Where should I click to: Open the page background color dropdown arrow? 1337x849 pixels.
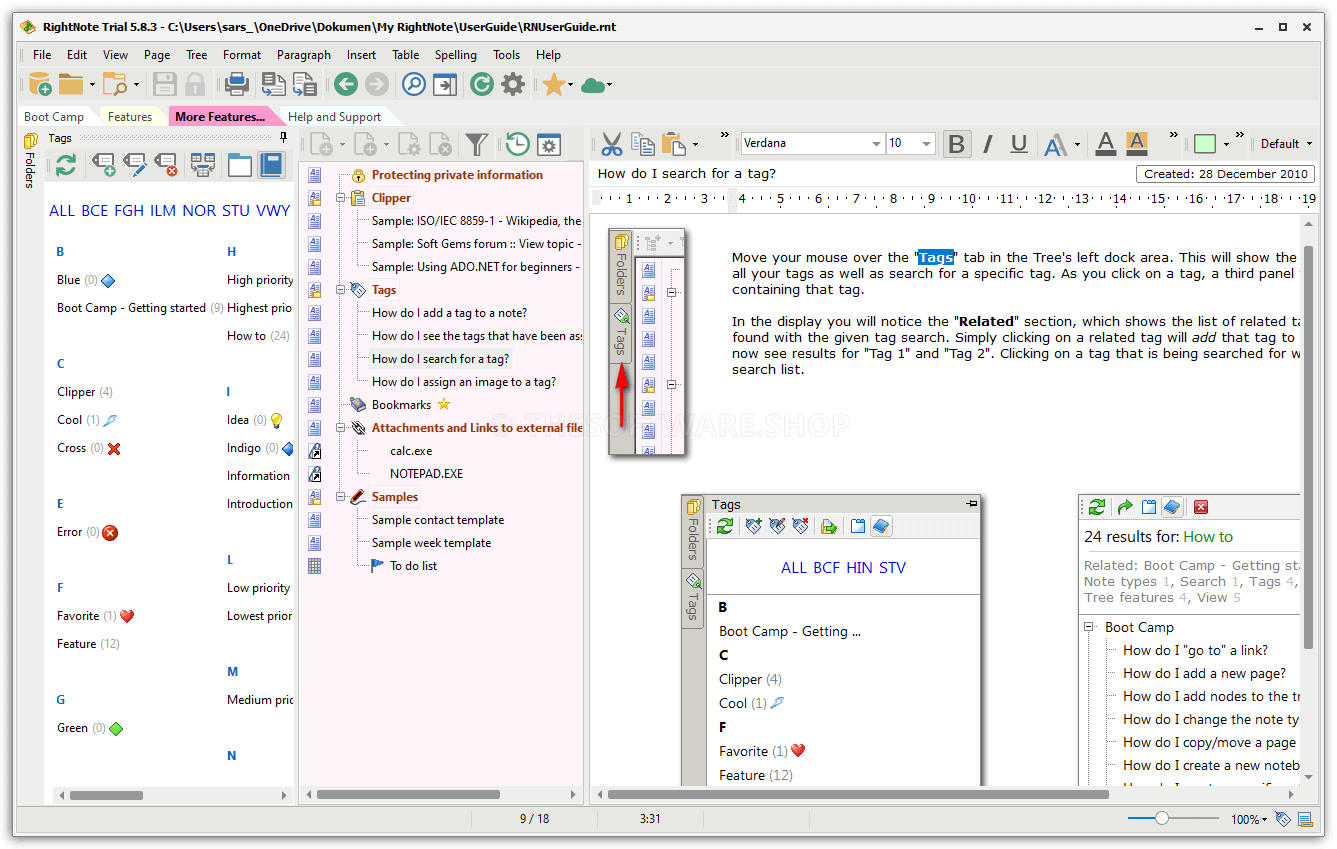[1226, 145]
